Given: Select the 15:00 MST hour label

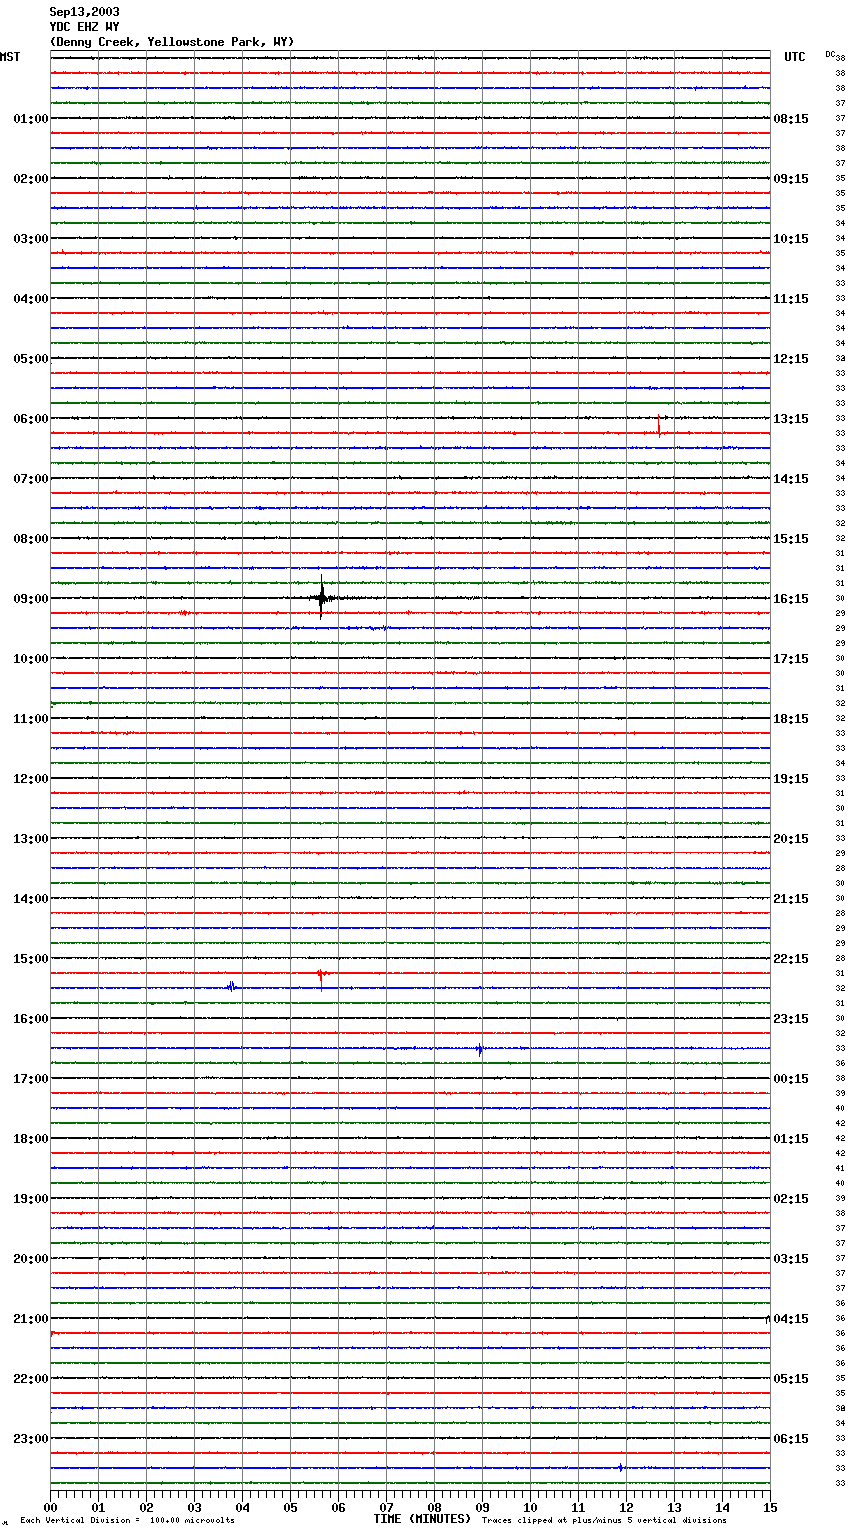Looking at the screenshot, I should (30, 959).
